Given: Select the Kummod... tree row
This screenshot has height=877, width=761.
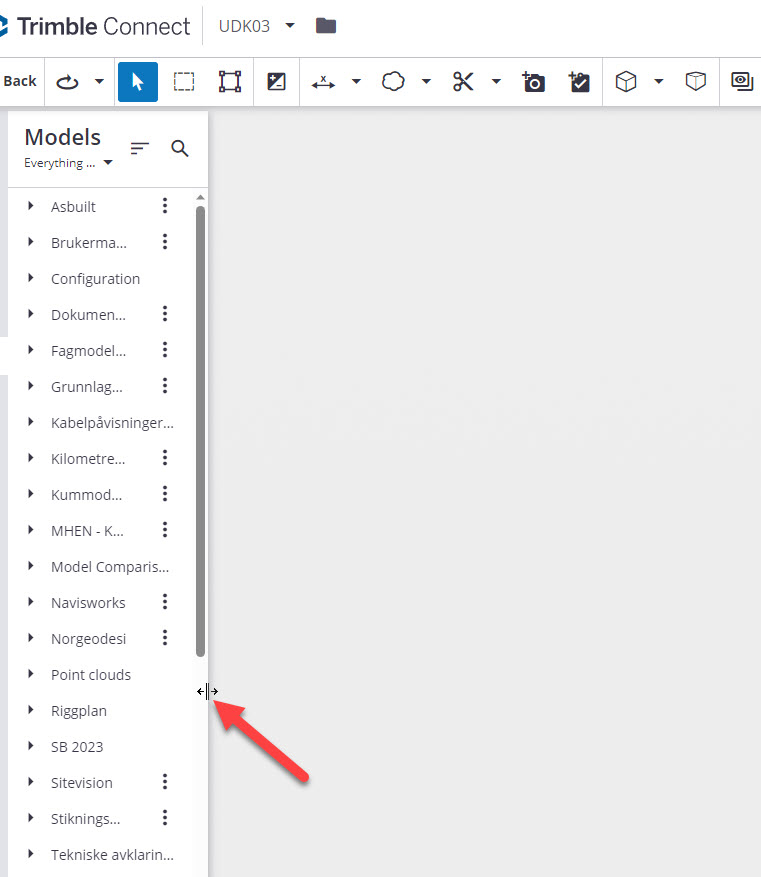Looking at the screenshot, I should click(x=101, y=494).
